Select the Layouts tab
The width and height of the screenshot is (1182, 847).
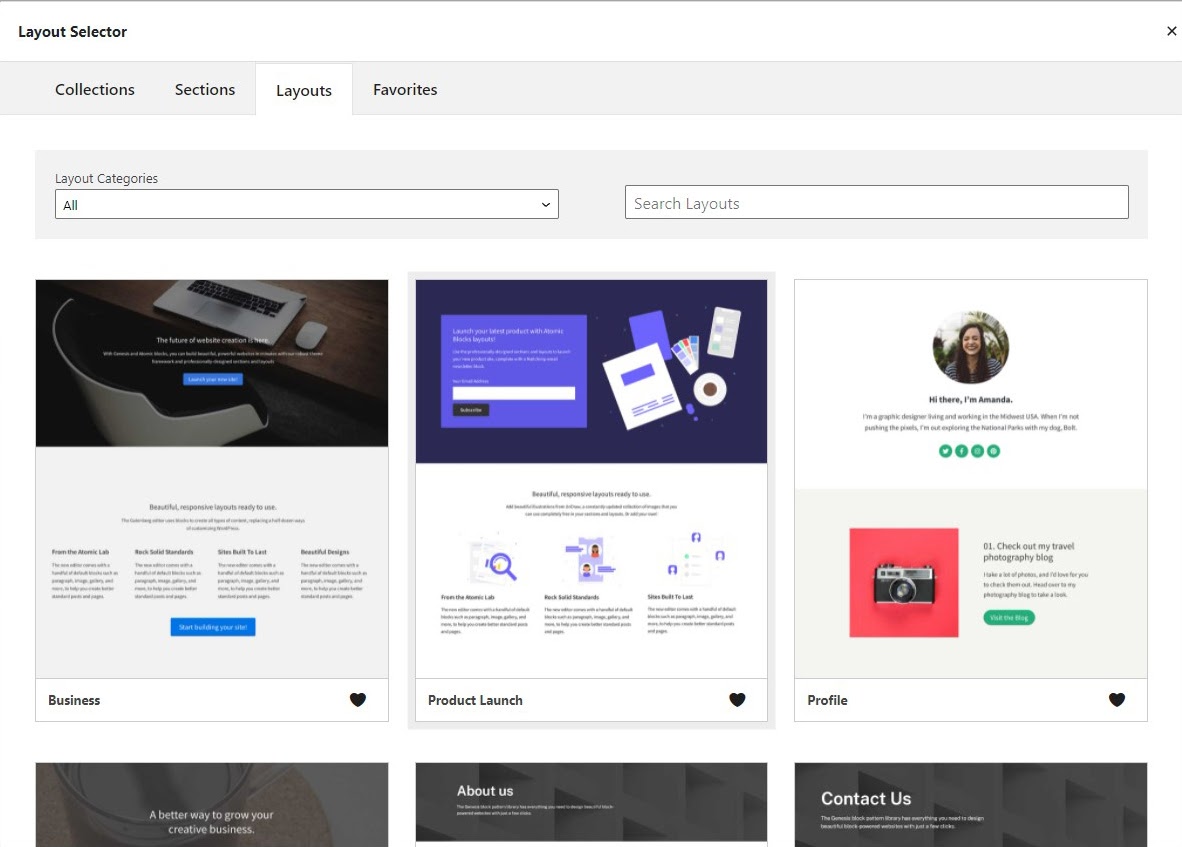[x=304, y=90]
